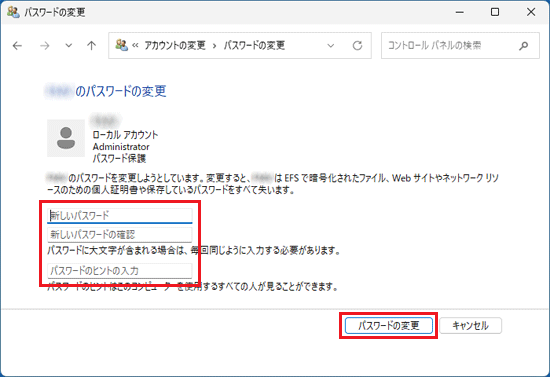Click the 新しいパスワード field

[120, 215]
